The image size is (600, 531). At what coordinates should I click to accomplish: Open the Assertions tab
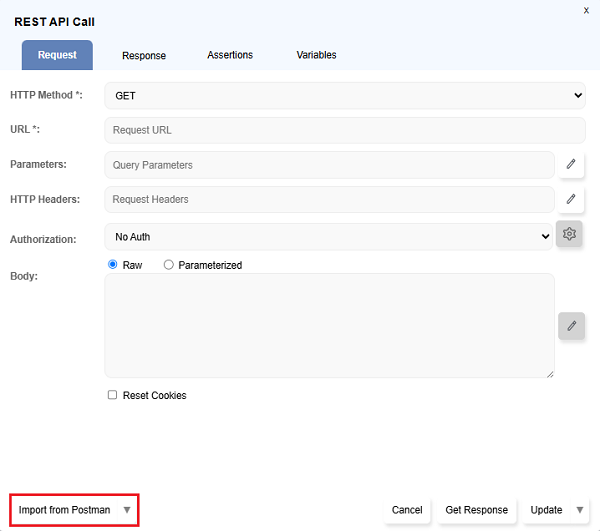click(230, 55)
